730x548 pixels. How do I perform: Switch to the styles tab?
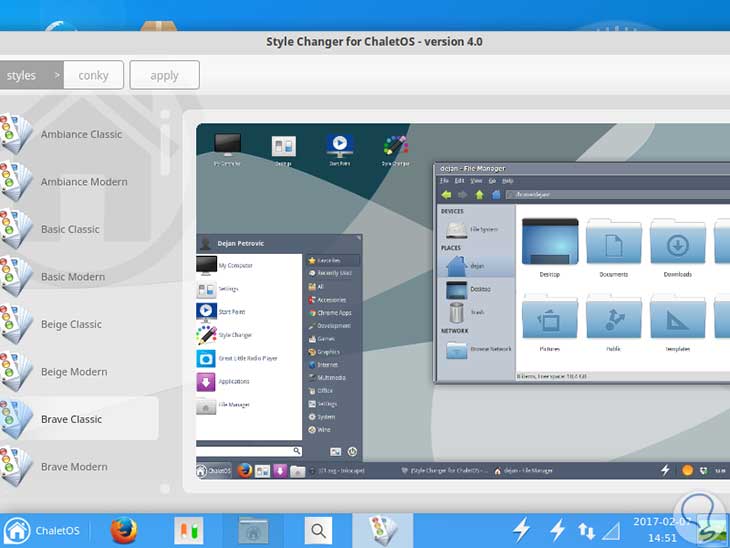pos(31,75)
